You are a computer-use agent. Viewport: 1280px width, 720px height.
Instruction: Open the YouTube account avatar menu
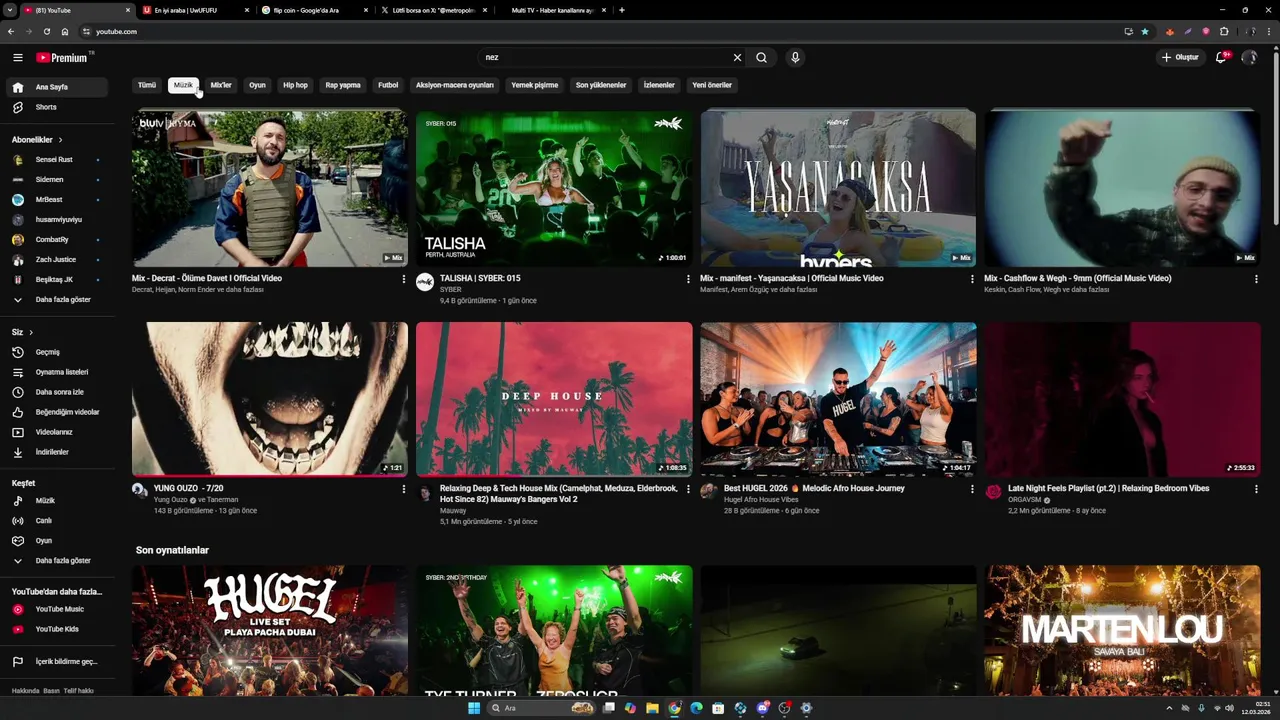click(x=1249, y=58)
